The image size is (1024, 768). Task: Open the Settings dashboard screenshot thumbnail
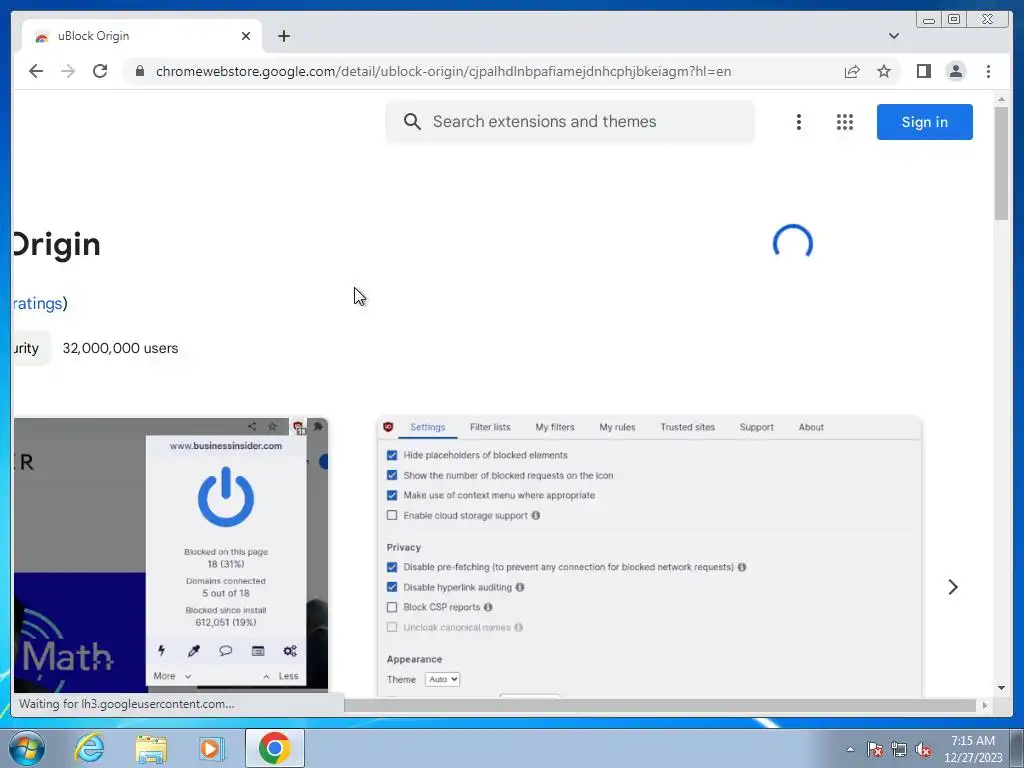coord(649,556)
